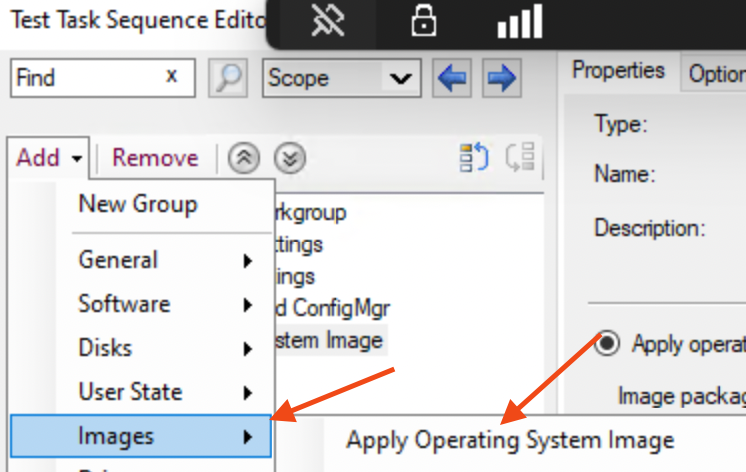This screenshot has height=472, width=746.
Task: Click the blue left arrow button
Action: [453, 78]
